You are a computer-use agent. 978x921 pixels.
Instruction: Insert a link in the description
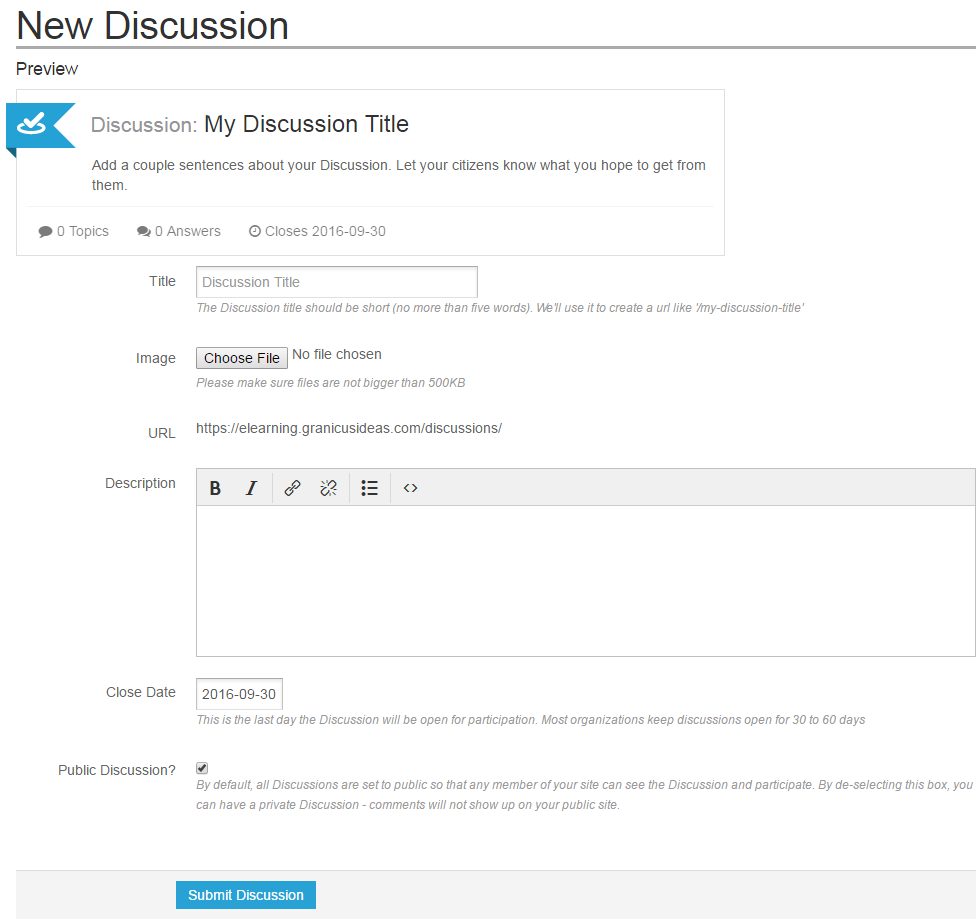click(292, 488)
